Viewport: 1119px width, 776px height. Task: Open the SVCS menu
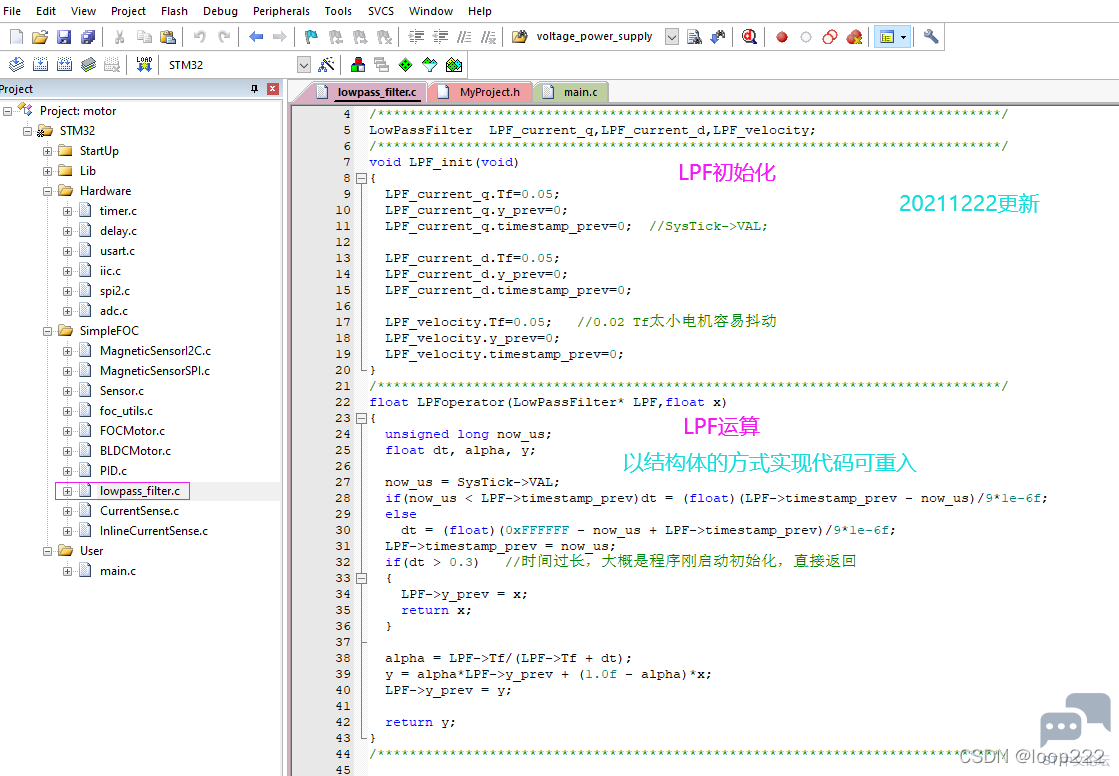(x=380, y=11)
